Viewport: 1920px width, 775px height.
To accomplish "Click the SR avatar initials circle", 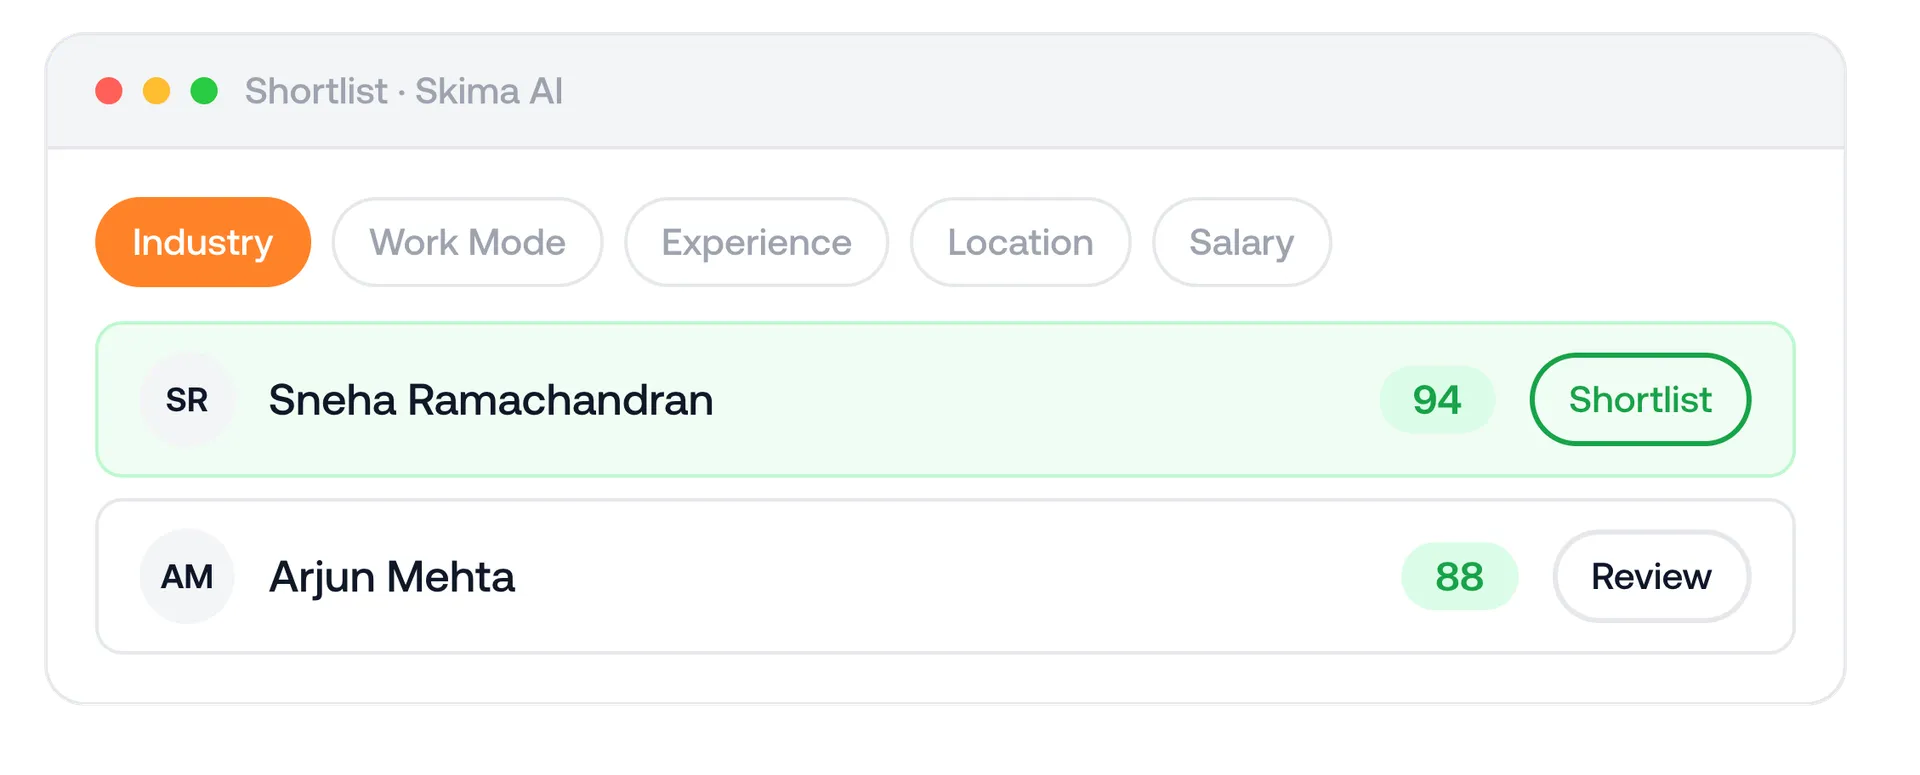I will click(x=187, y=400).
